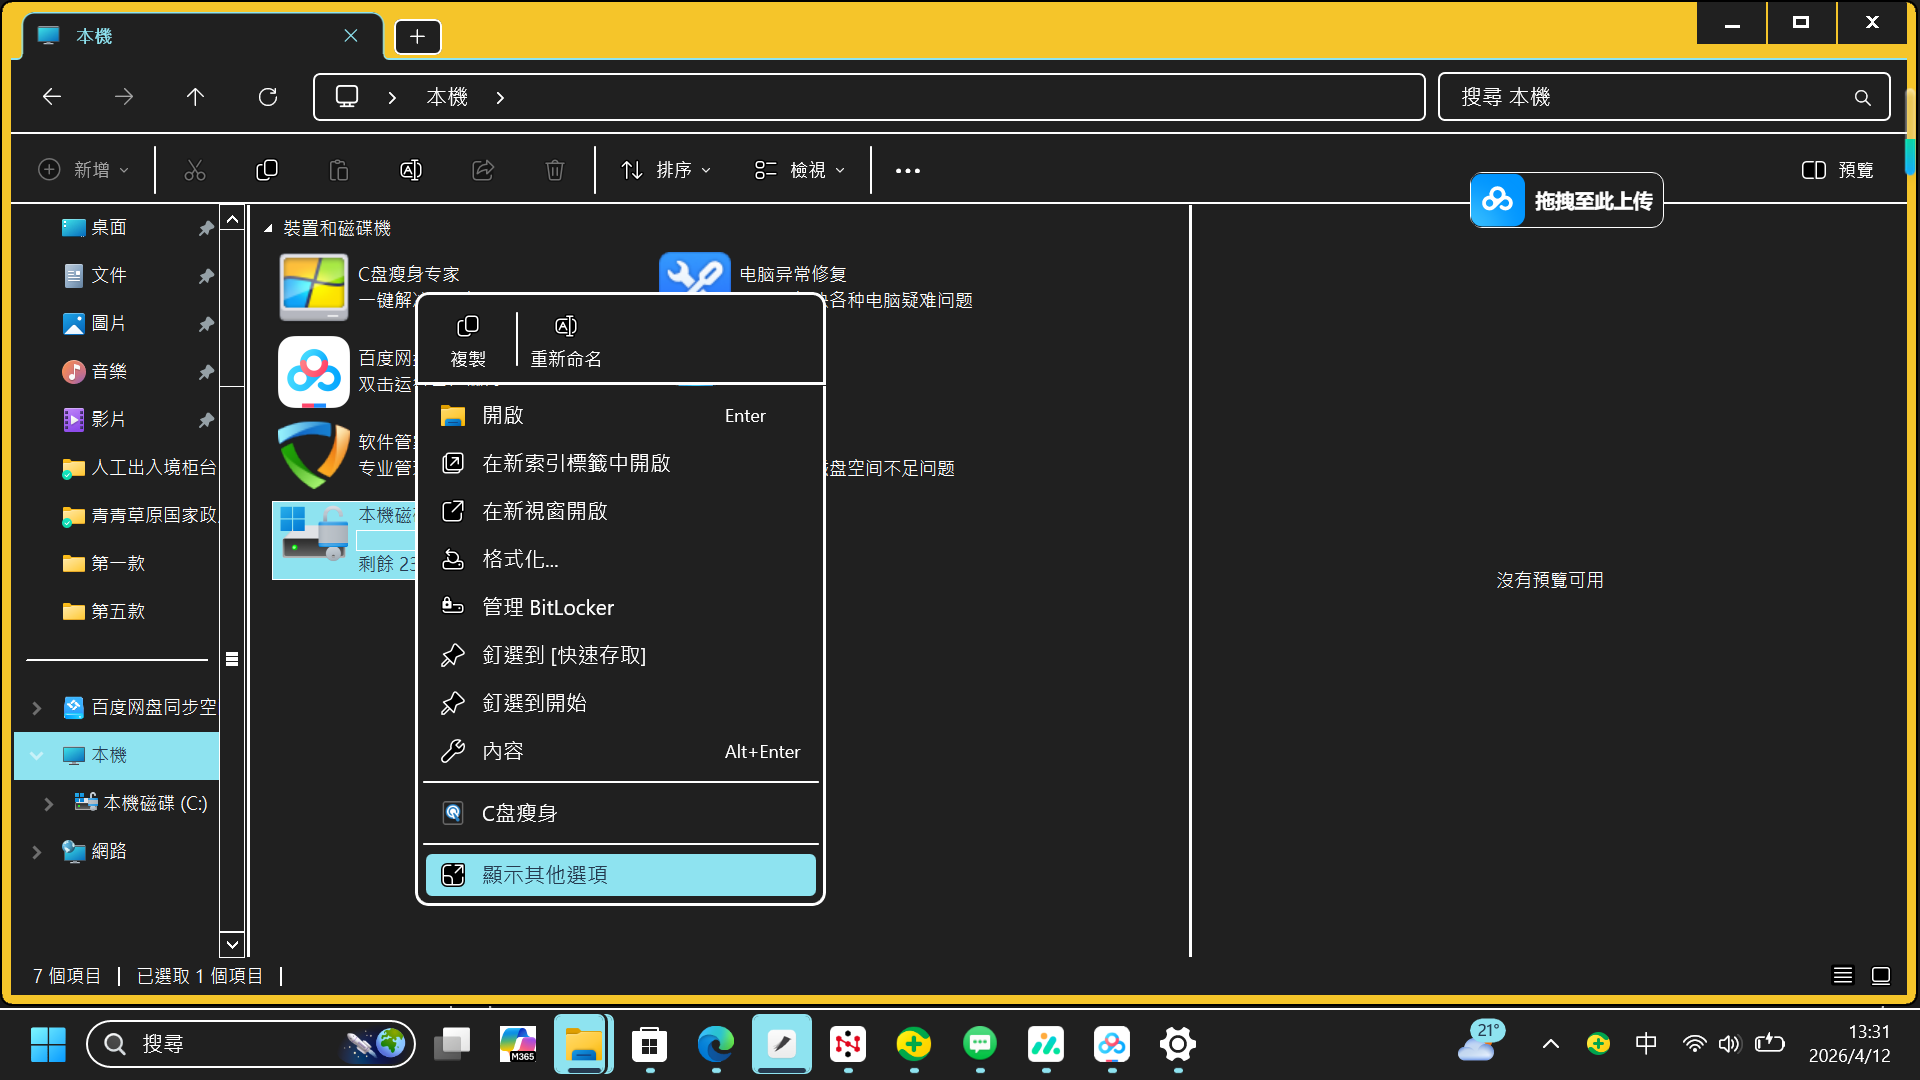
Task: Expand the 網路 tree node
Action: 37,852
